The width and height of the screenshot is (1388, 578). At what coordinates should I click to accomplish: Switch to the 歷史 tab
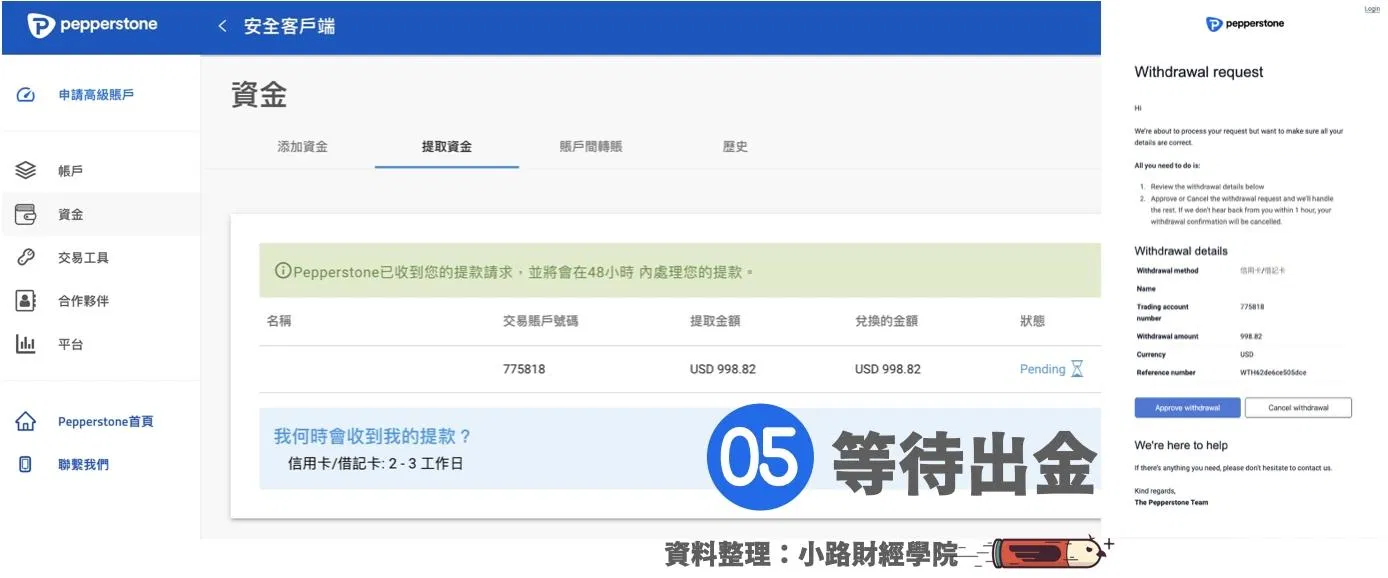click(x=735, y=146)
